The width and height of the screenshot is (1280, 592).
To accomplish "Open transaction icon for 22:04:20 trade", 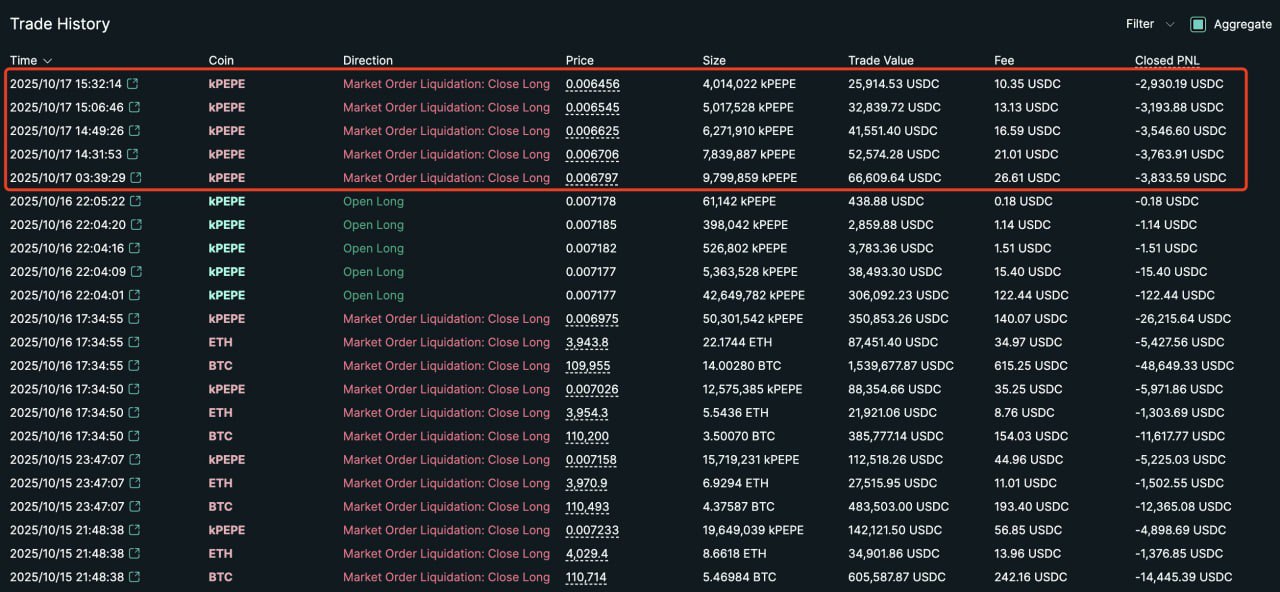I will (136, 225).
